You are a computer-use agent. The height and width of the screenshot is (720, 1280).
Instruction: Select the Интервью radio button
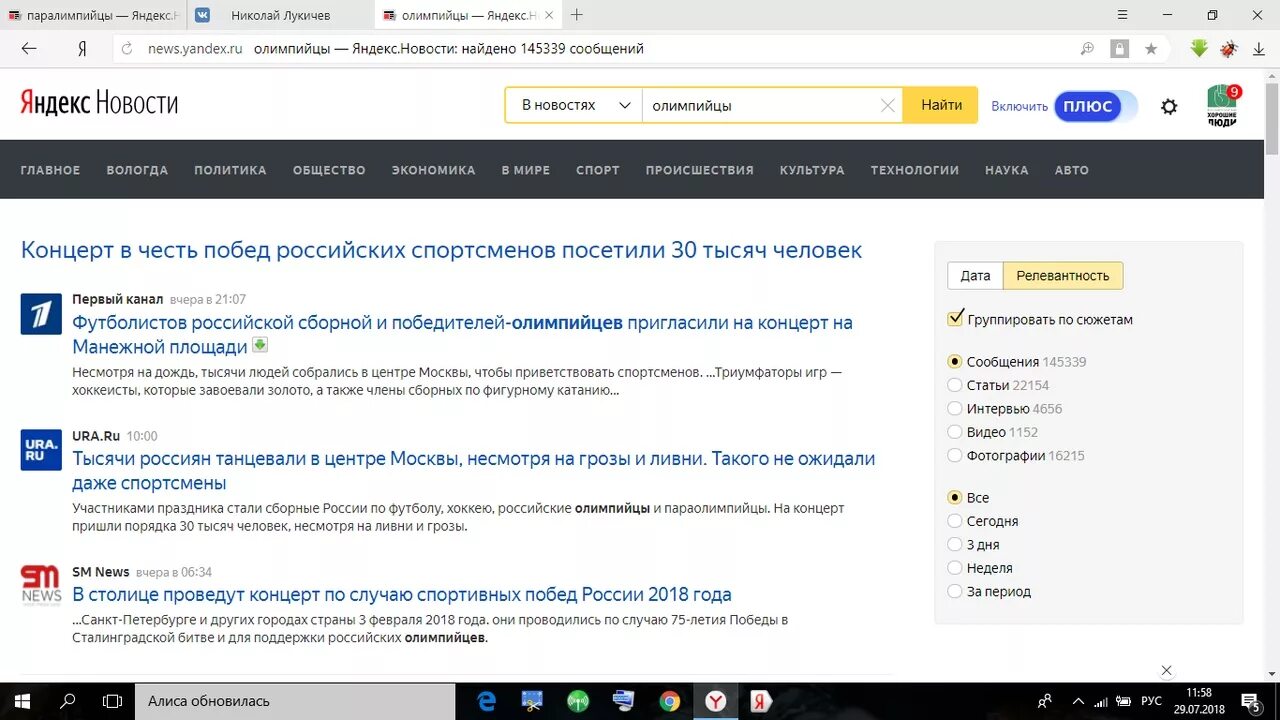pyautogui.click(x=955, y=408)
